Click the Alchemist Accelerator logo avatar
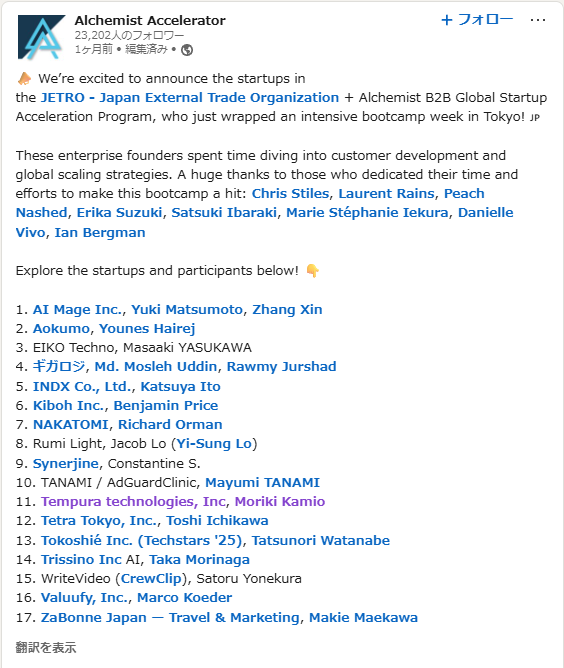The height and width of the screenshot is (668, 564). click(x=41, y=37)
